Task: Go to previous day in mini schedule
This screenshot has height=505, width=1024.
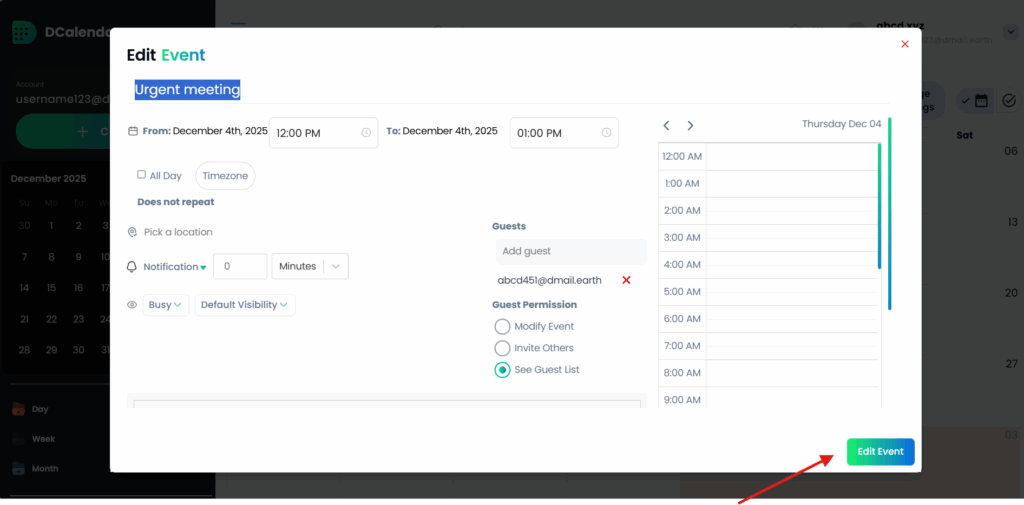Action: point(667,125)
